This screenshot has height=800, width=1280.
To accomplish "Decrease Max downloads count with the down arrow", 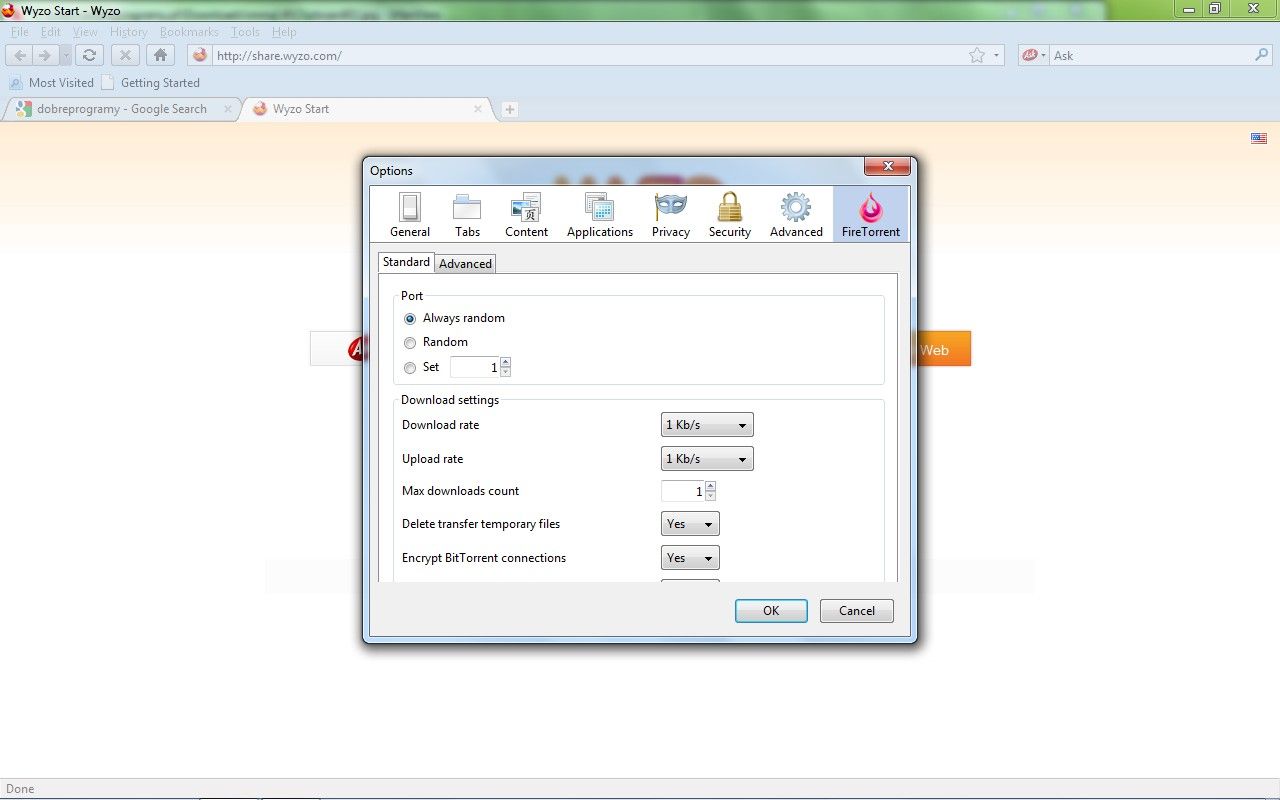I will 710,496.
